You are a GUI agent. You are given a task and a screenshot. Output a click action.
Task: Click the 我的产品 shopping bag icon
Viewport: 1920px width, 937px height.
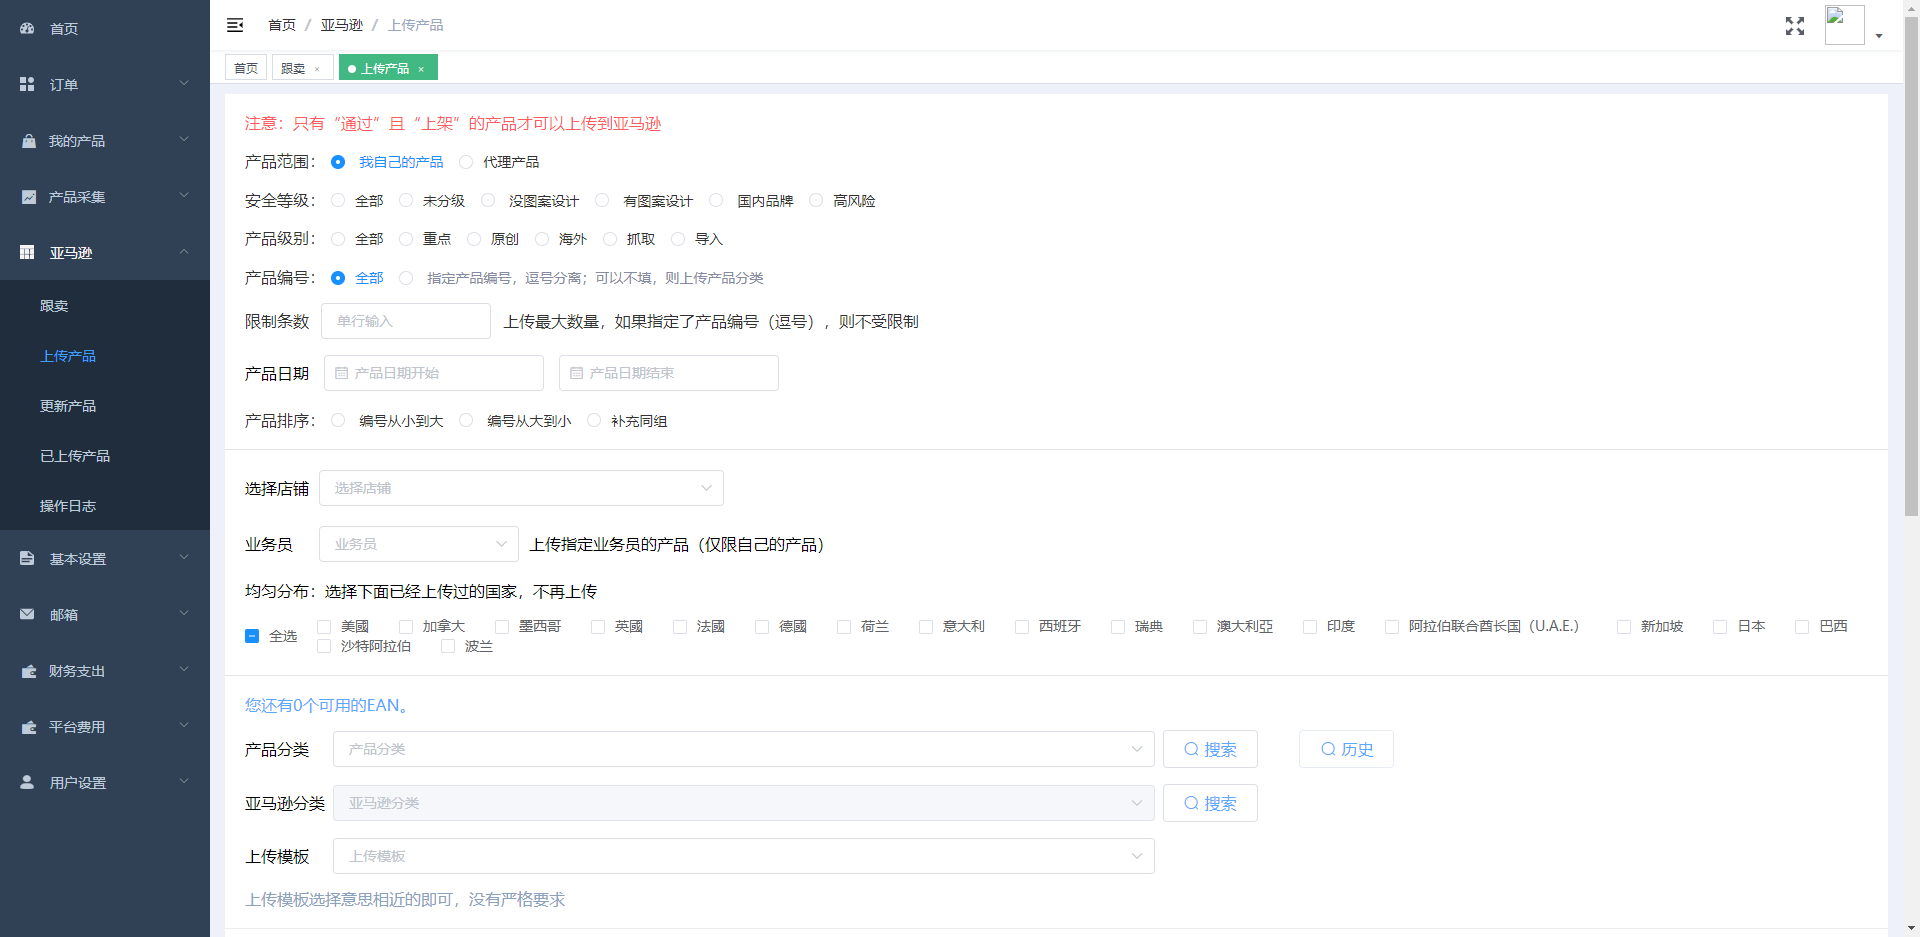(28, 141)
